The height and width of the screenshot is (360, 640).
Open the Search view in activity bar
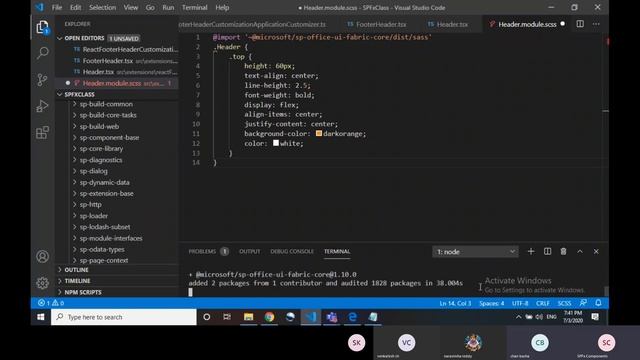click(x=42, y=53)
